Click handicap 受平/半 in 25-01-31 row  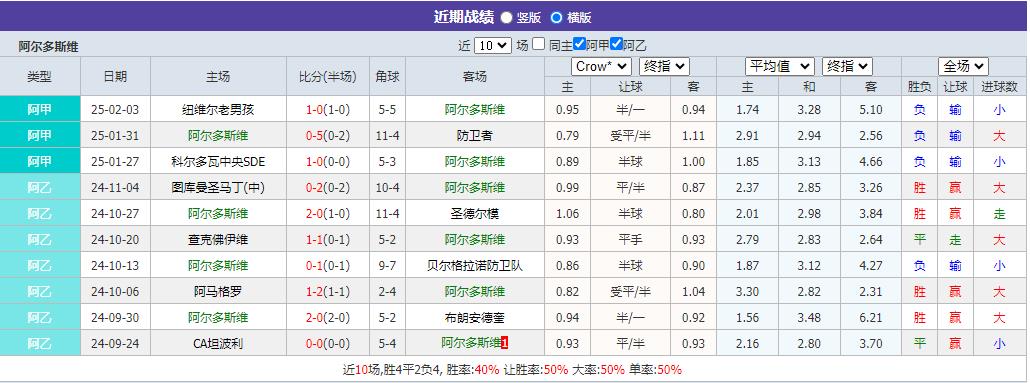pos(631,136)
